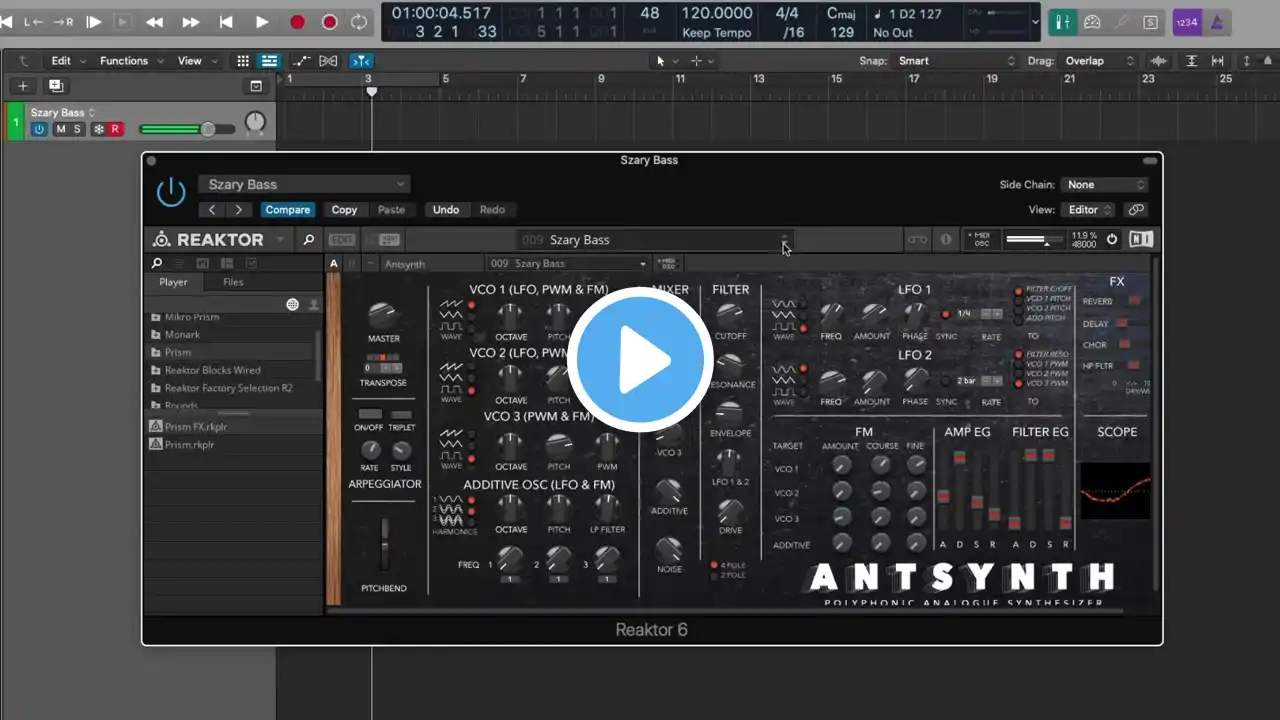Adjust the PITCHBEND slider
The height and width of the screenshot is (720, 1280).
[x=384, y=545]
